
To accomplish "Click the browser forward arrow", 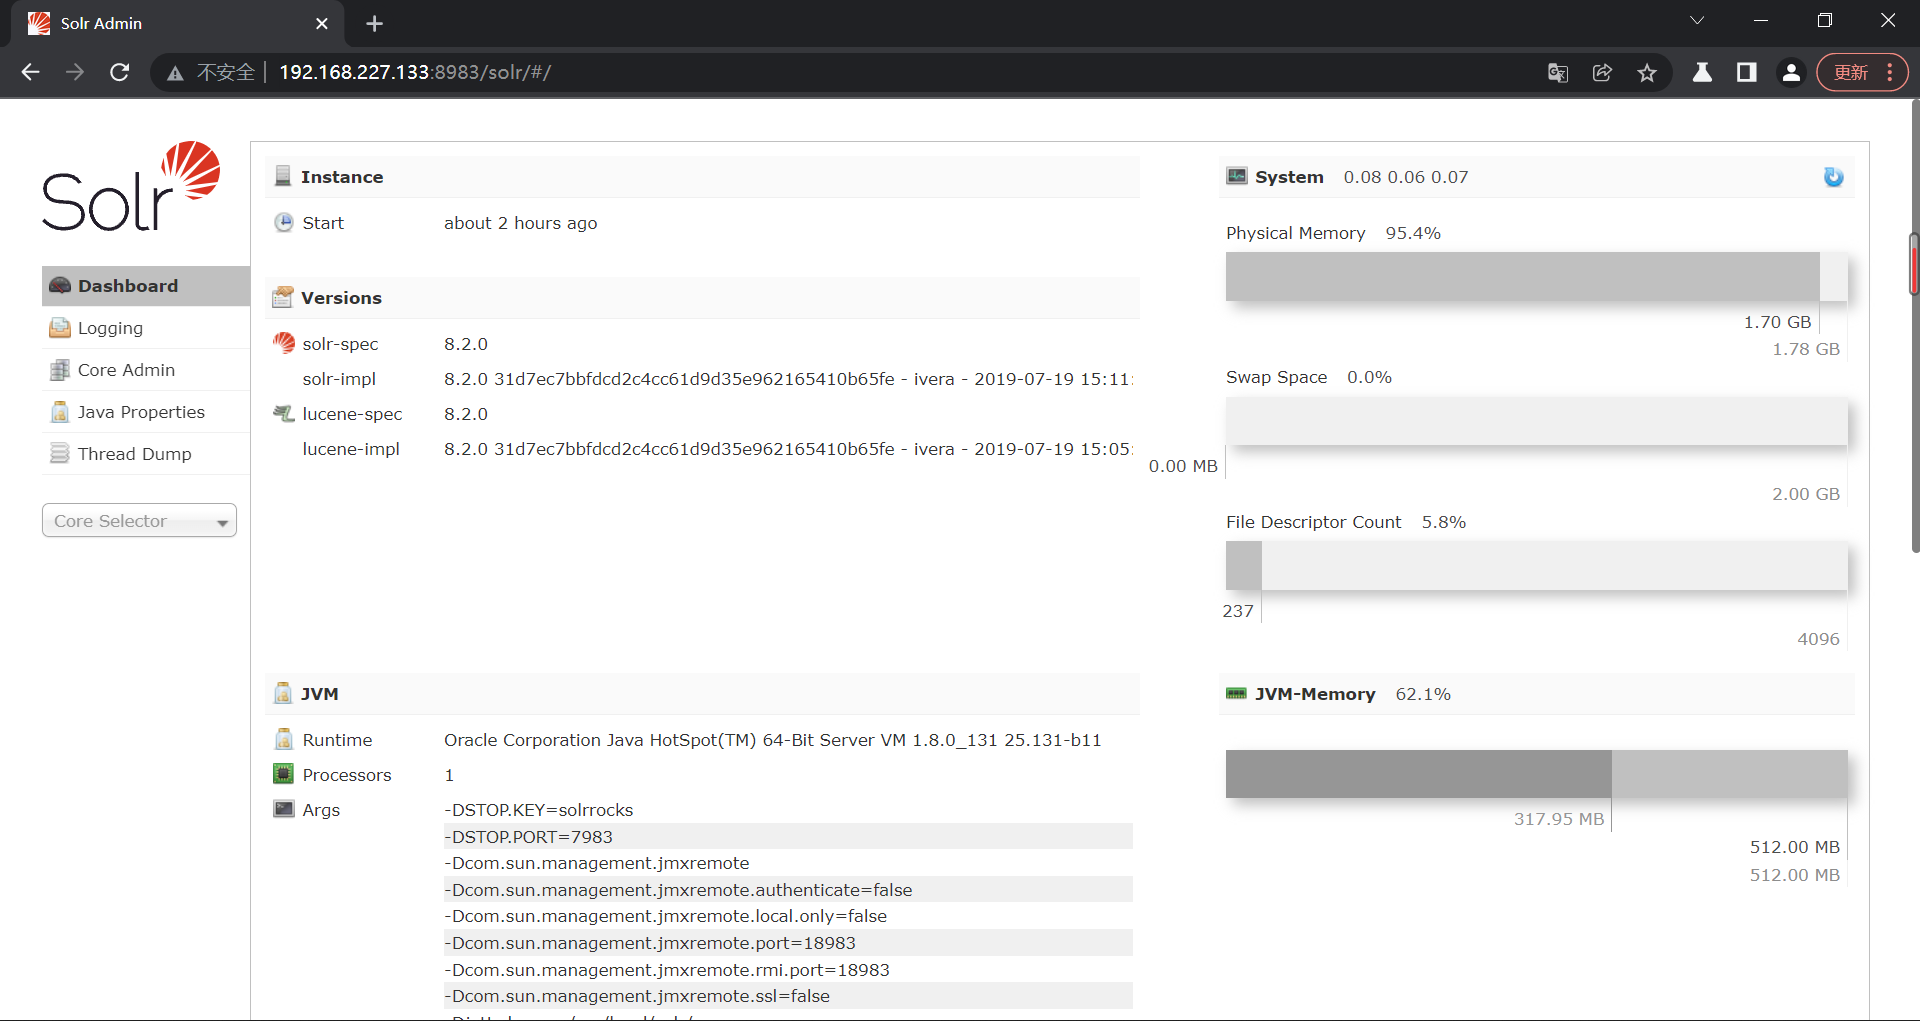I will tap(75, 72).
